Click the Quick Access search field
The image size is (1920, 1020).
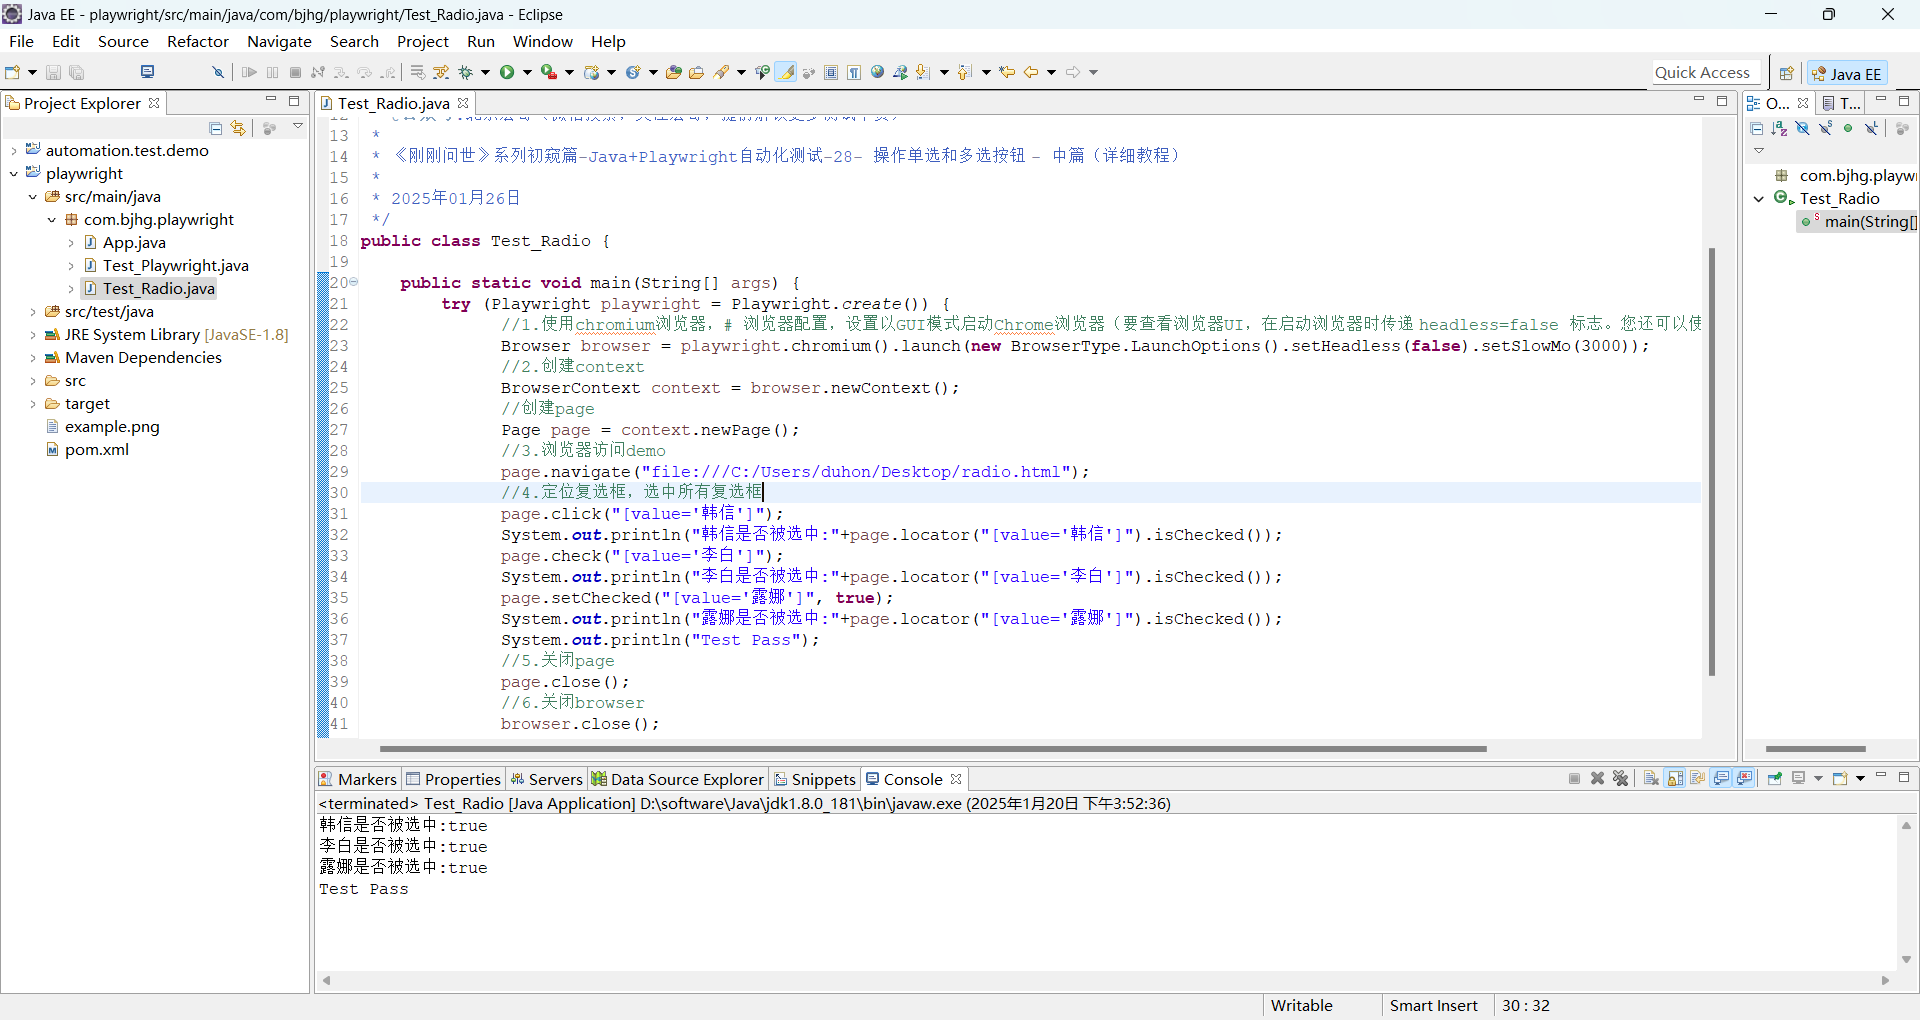coord(1702,72)
